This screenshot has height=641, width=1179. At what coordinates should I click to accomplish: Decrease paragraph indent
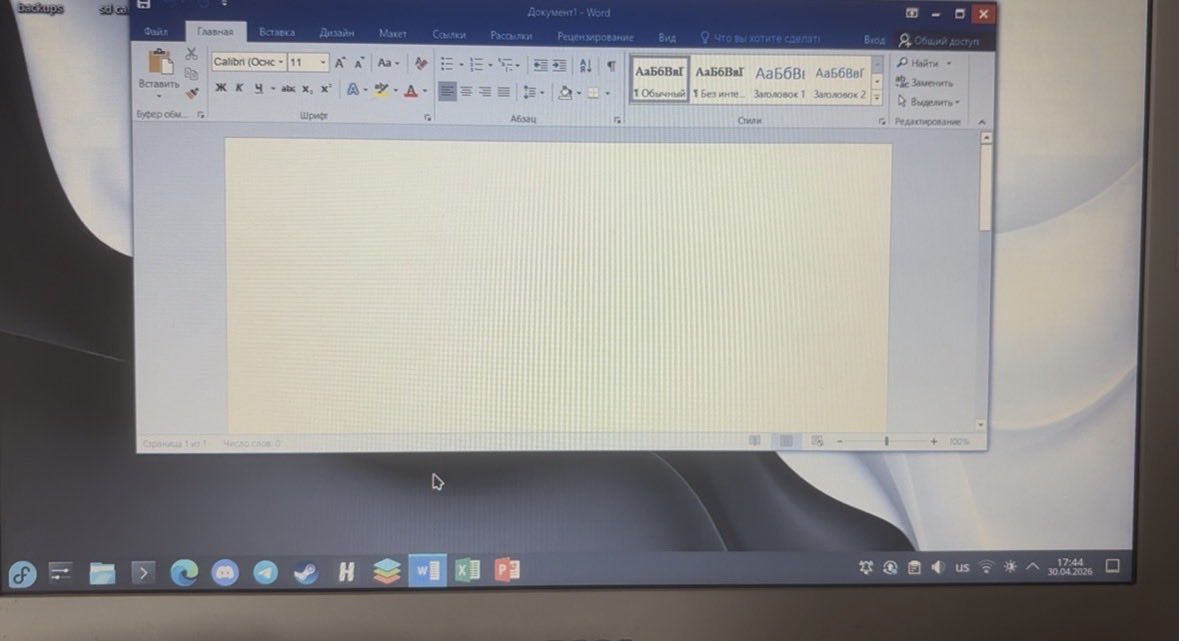540,66
